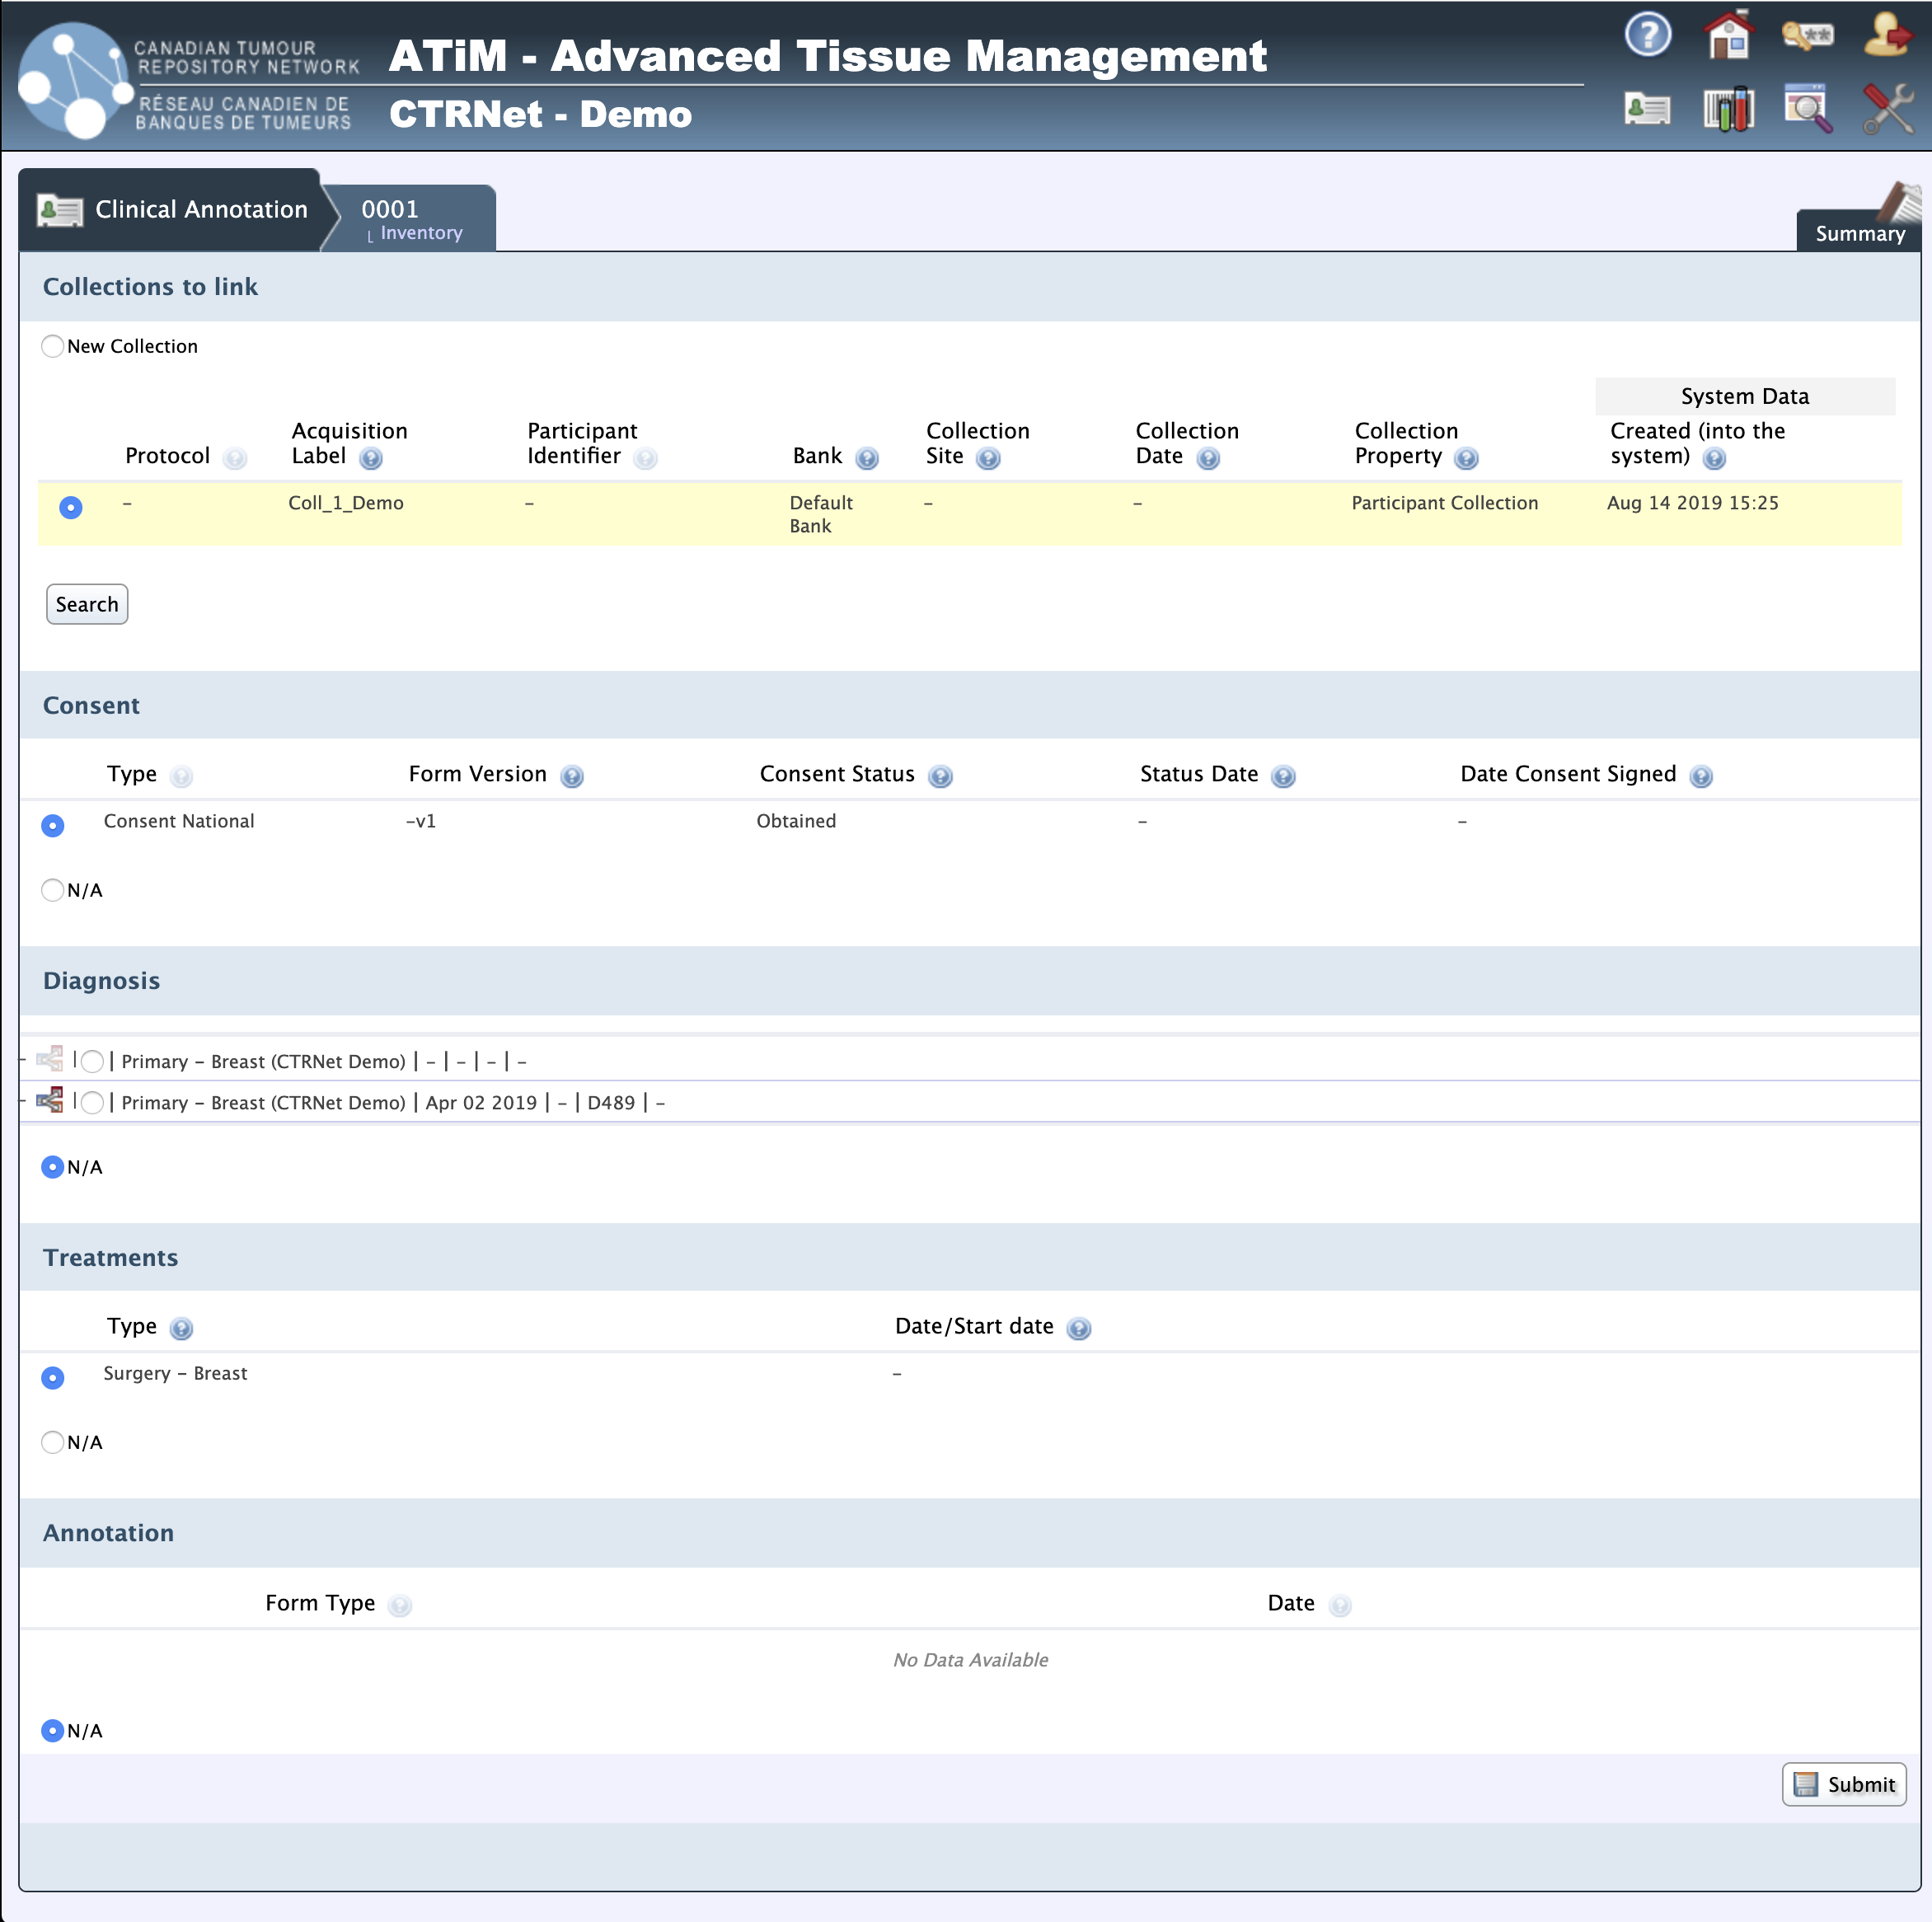Select N/A option under Treatments

pyautogui.click(x=53, y=1442)
